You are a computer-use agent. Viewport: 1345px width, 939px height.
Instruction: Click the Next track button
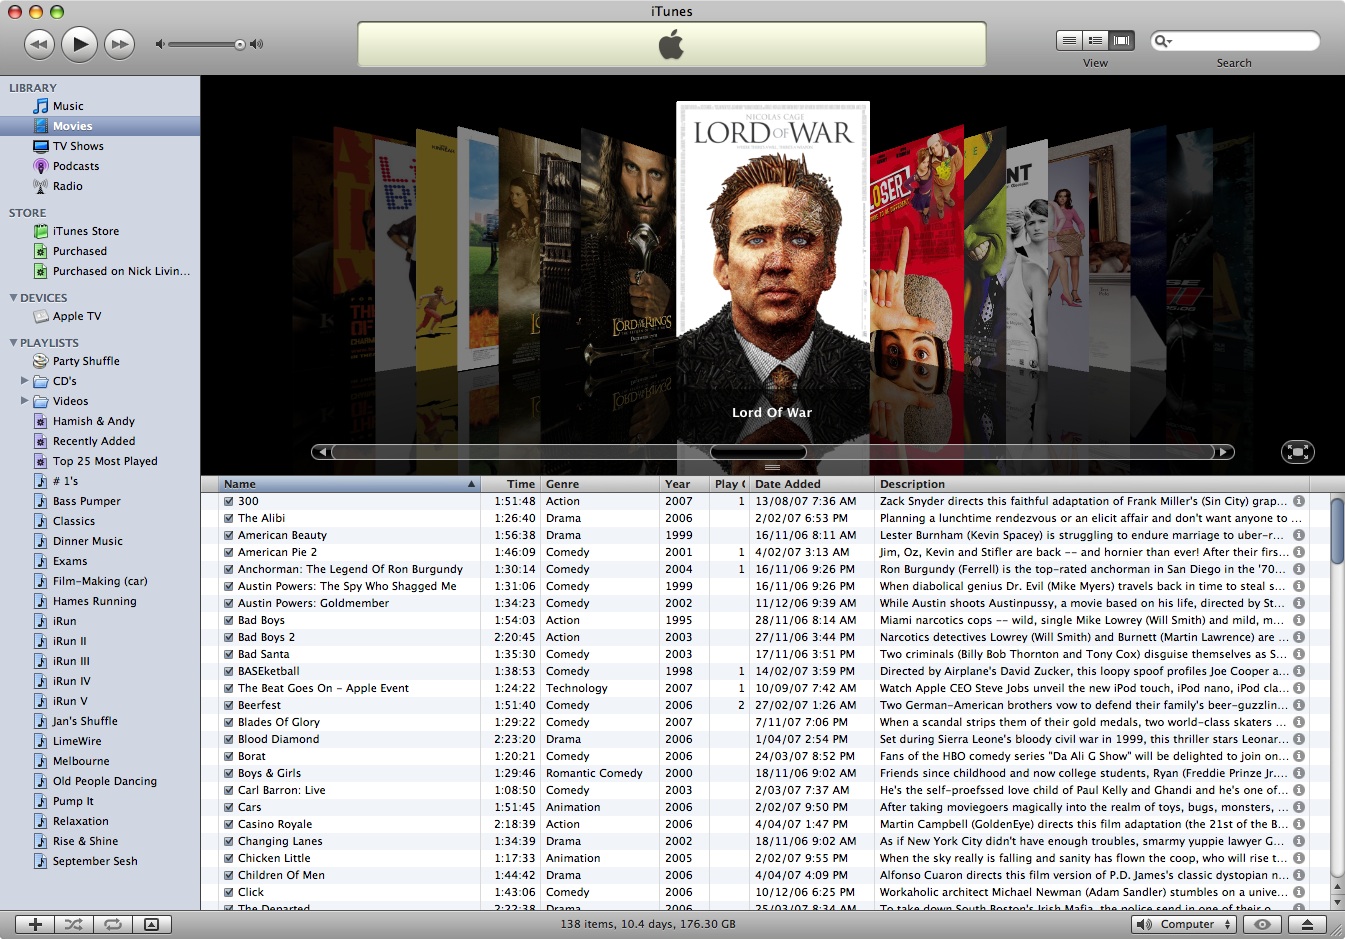[x=120, y=43]
